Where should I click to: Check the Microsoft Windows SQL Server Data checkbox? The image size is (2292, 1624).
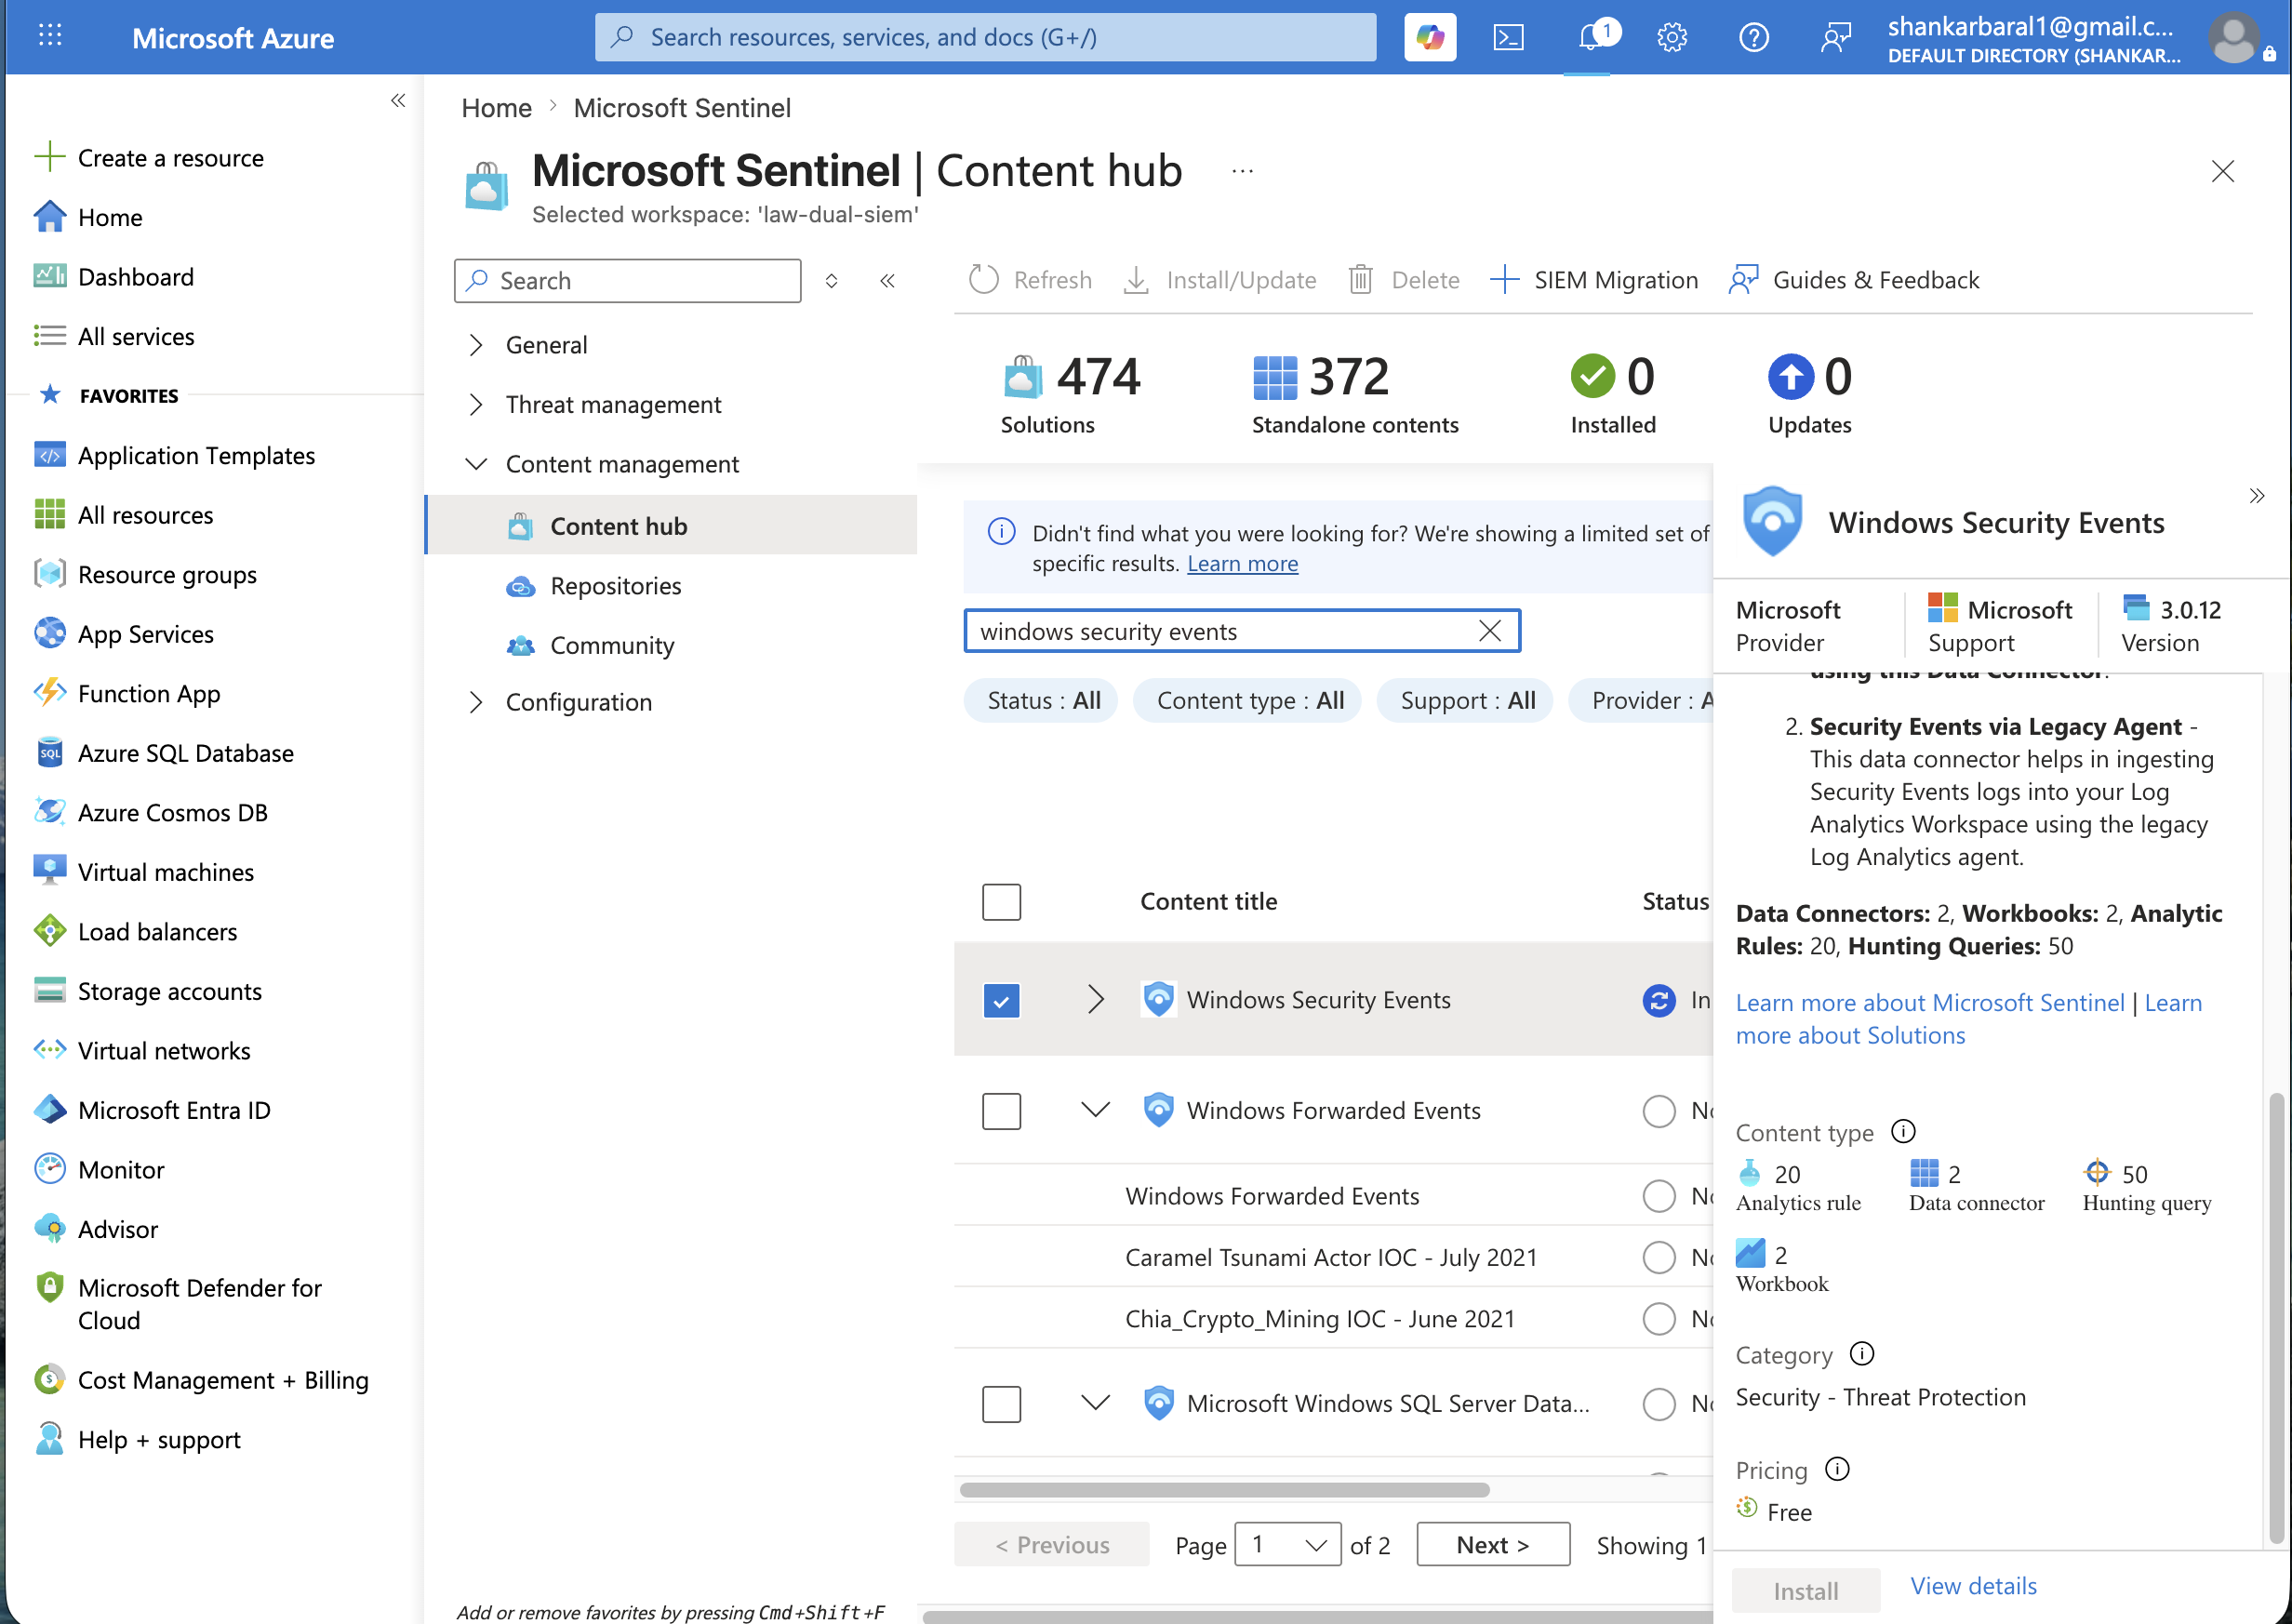[1001, 1404]
